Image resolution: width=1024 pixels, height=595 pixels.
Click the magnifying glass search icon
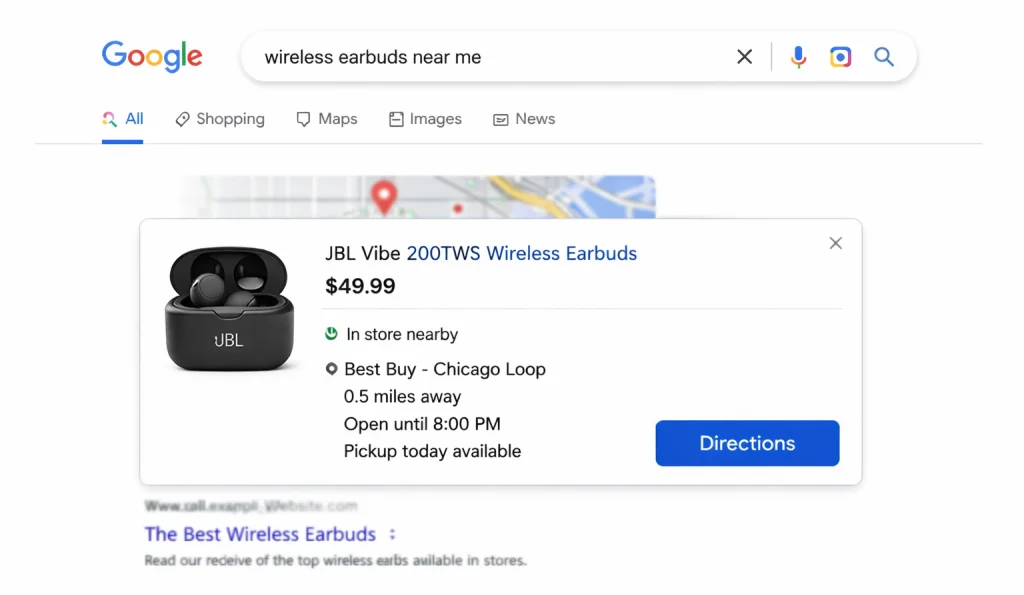point(884,57)
